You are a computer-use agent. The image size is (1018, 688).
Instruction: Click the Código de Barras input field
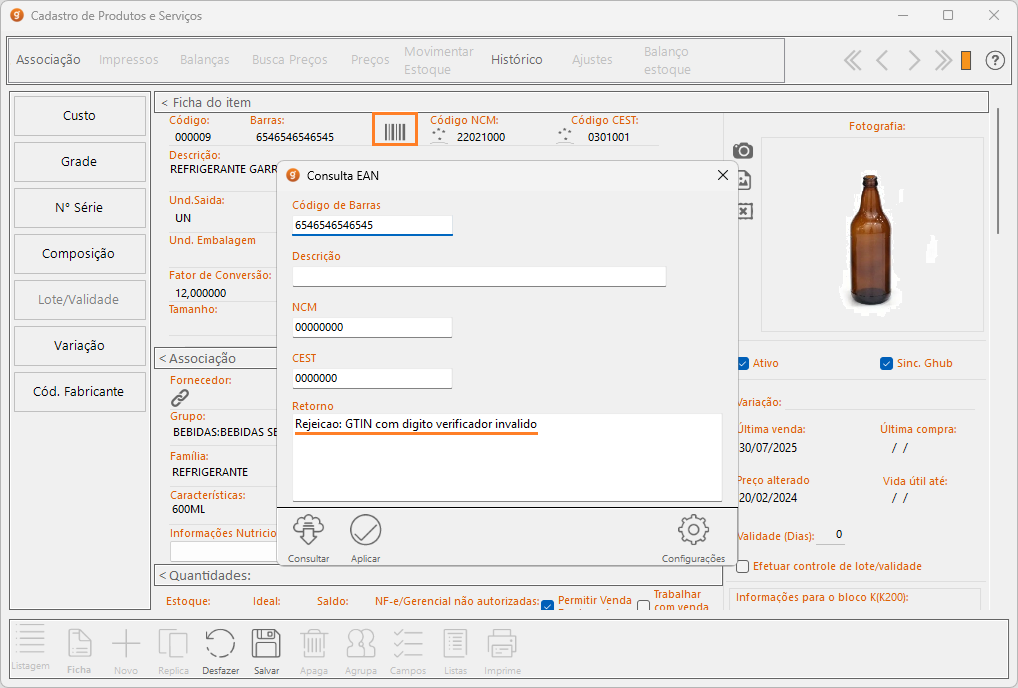(x=372, y=226)
